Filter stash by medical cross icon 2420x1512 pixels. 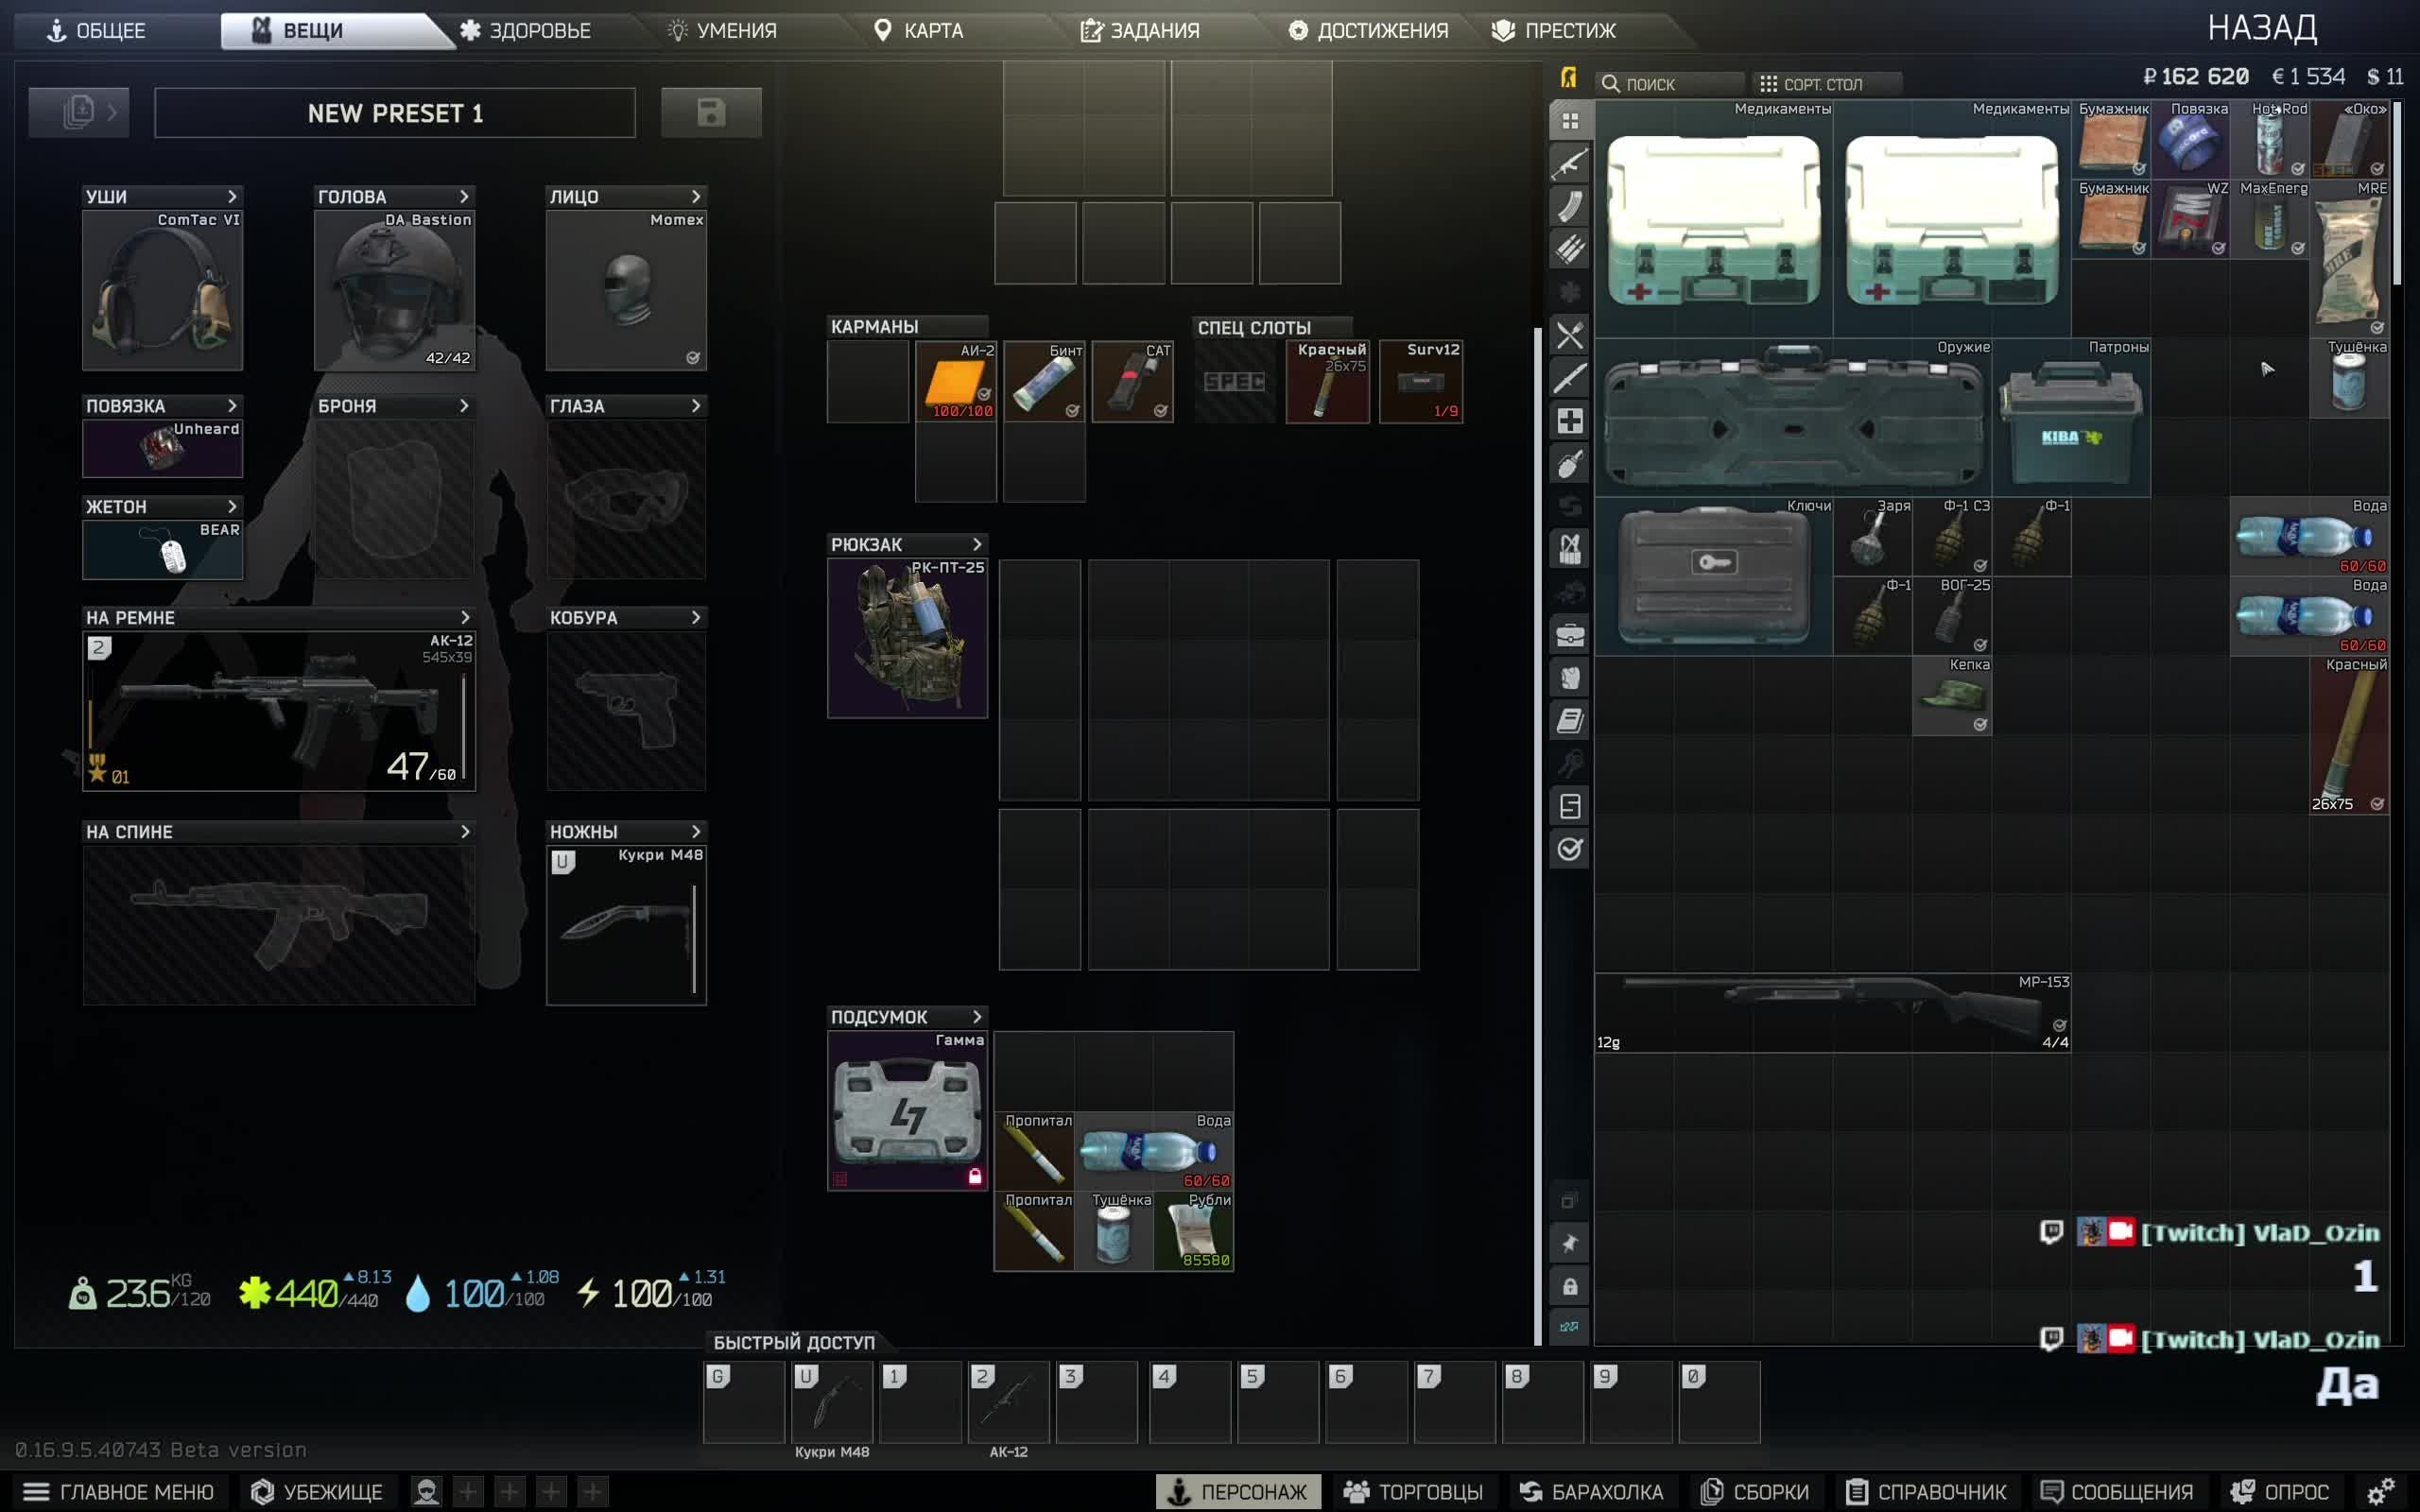point(1569,420)
